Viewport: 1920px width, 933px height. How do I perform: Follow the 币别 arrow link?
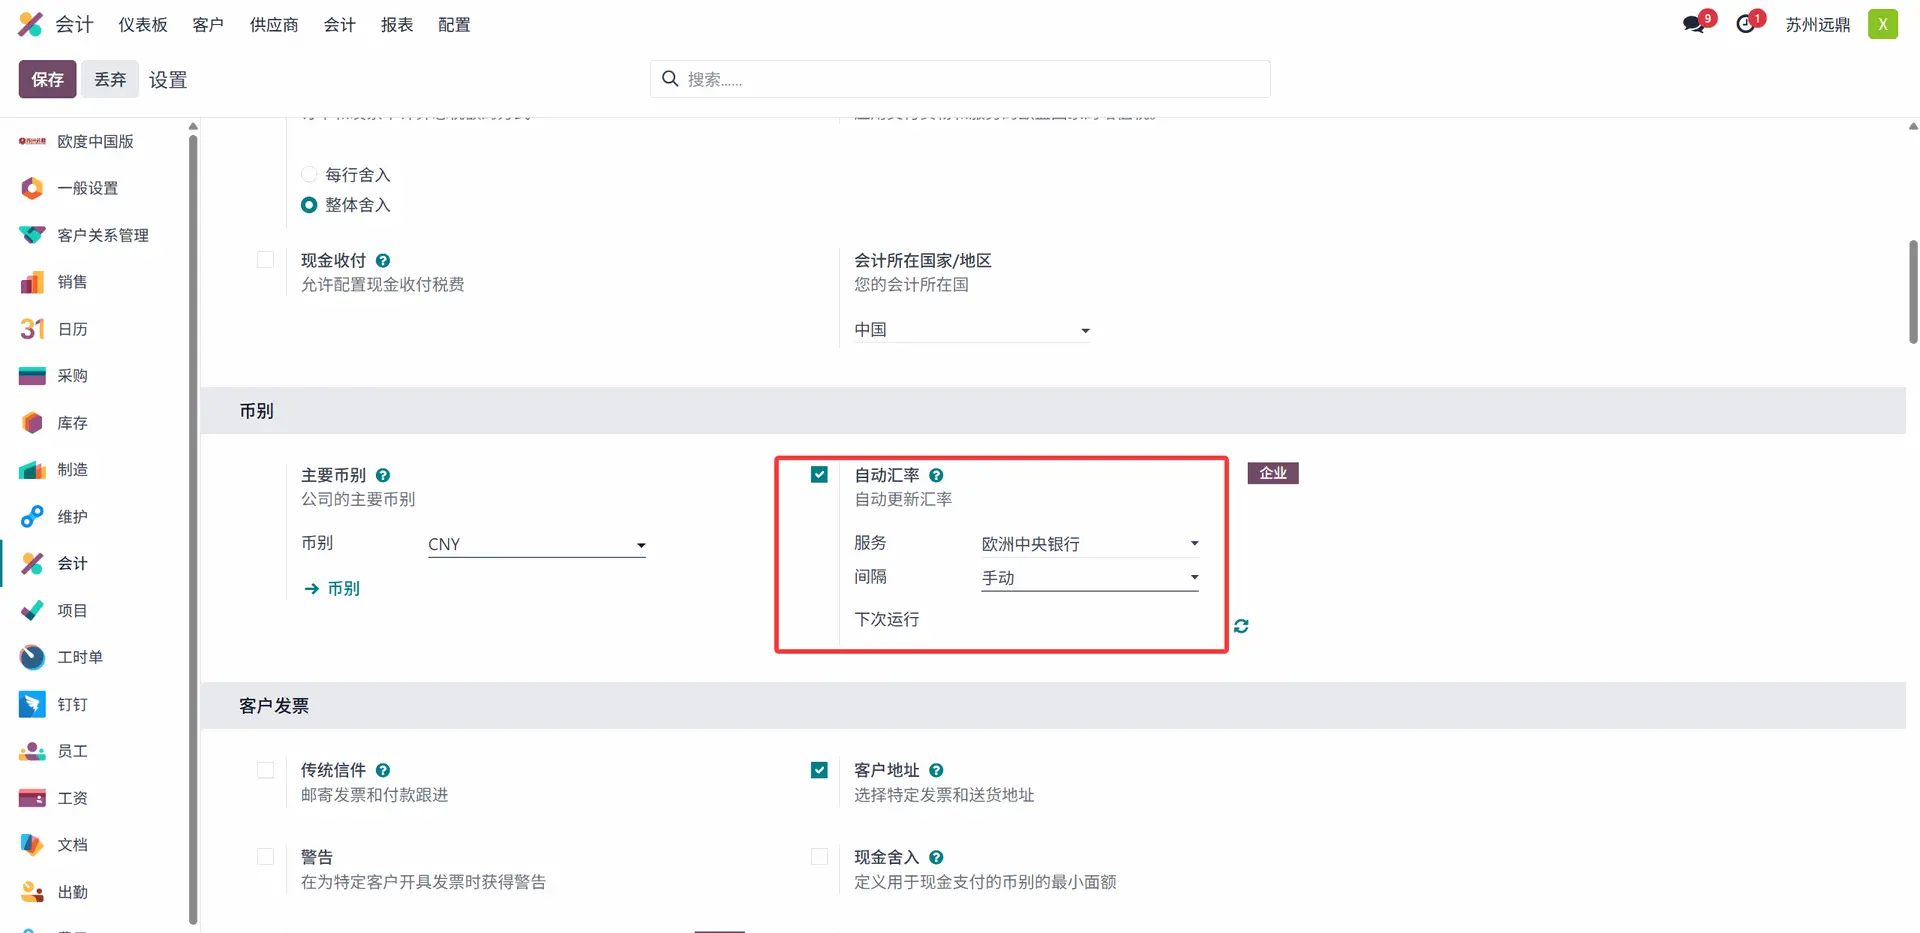click(x=332, y=588)
